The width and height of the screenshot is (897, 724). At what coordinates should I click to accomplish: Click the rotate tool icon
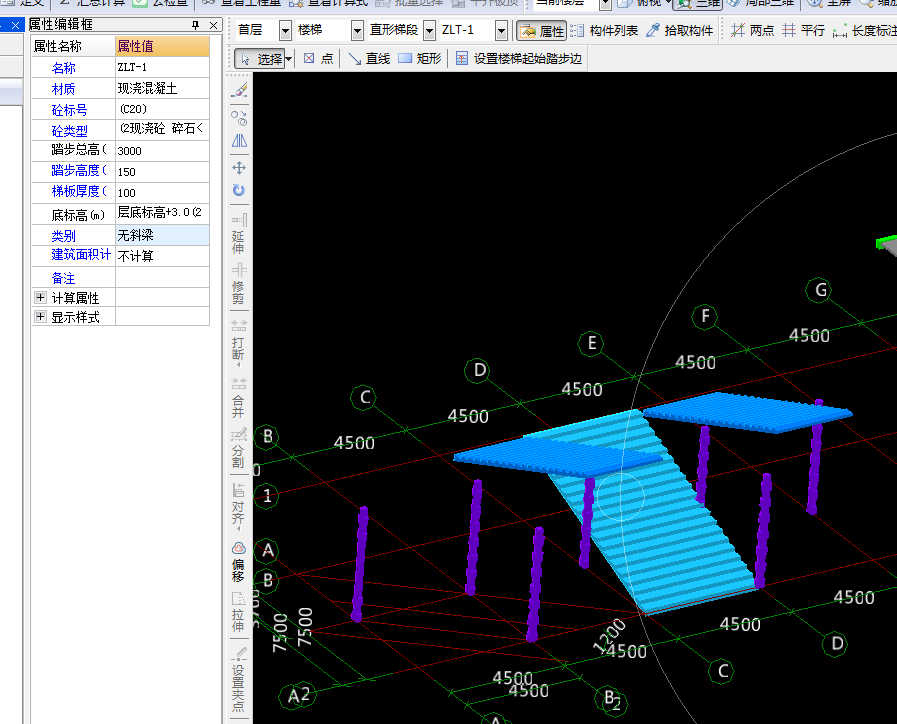click(239, 190)
